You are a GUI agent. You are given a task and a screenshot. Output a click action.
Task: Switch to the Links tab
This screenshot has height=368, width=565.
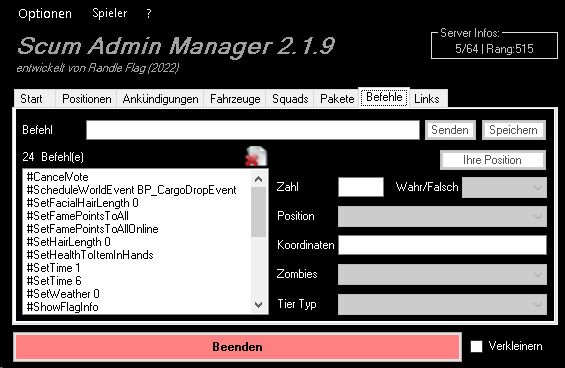[x=428, y=99]
